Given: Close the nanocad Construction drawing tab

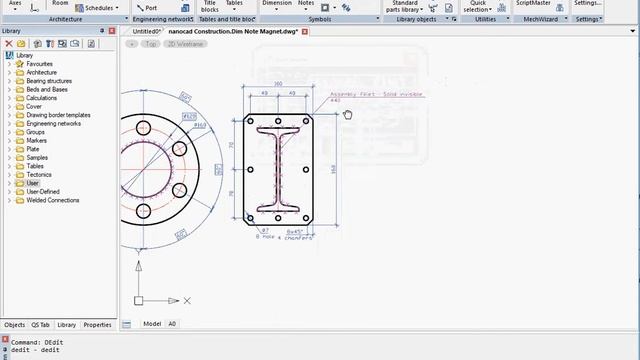Looking at the screenshot, I should coord(304,31).
